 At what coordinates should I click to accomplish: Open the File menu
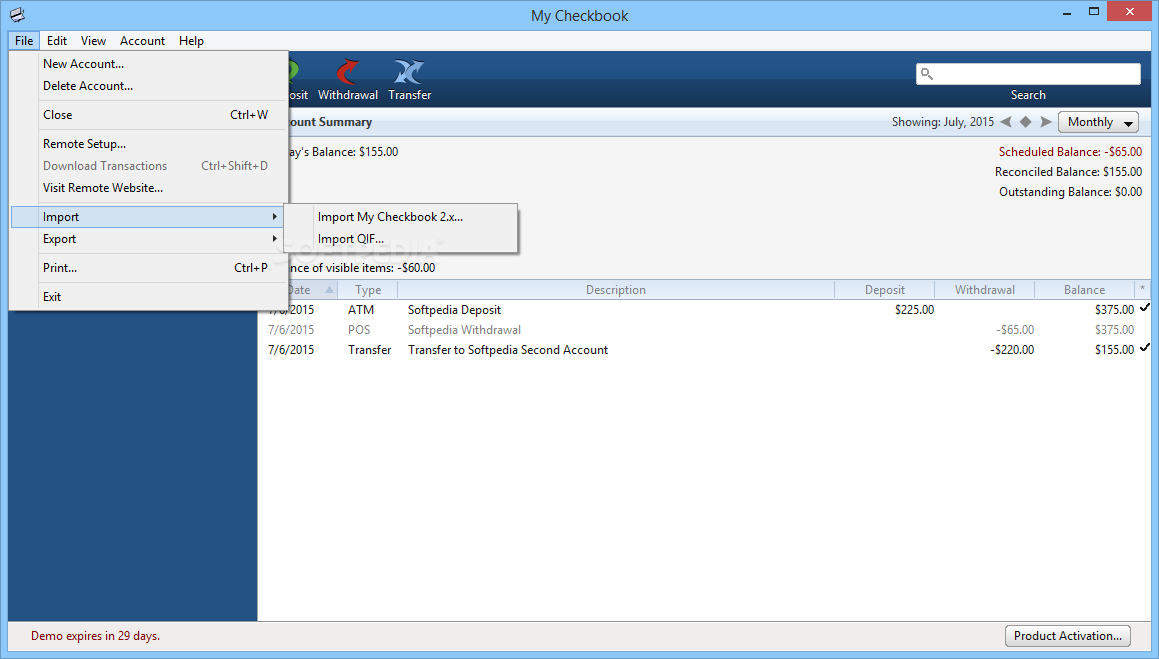click(x=24, y=41)
